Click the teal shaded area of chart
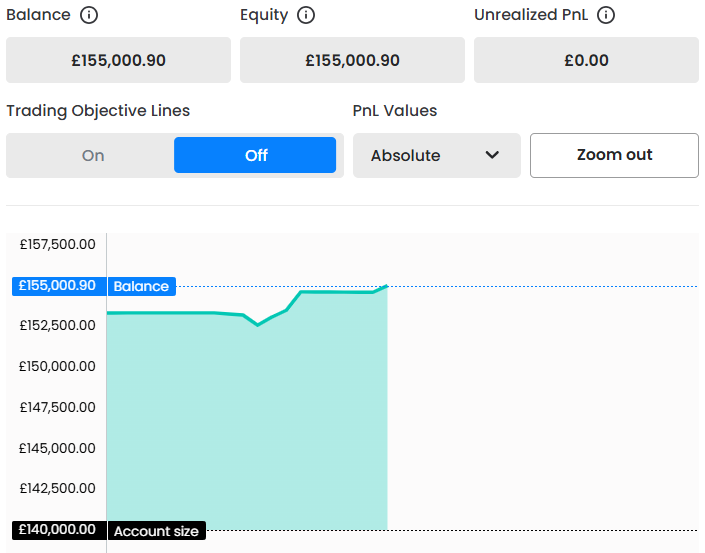The image size is (705, 553). coord(245,430)
